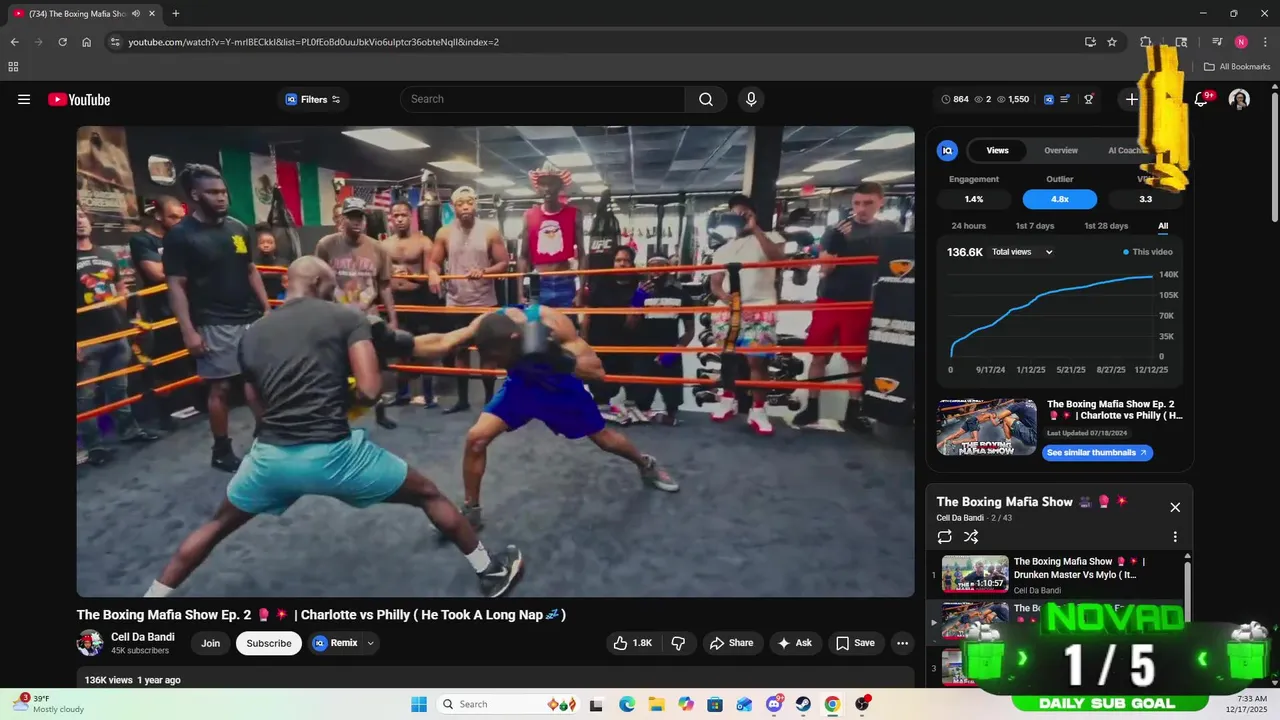Select the Outlier 4.8x metric

[1060, 199]
